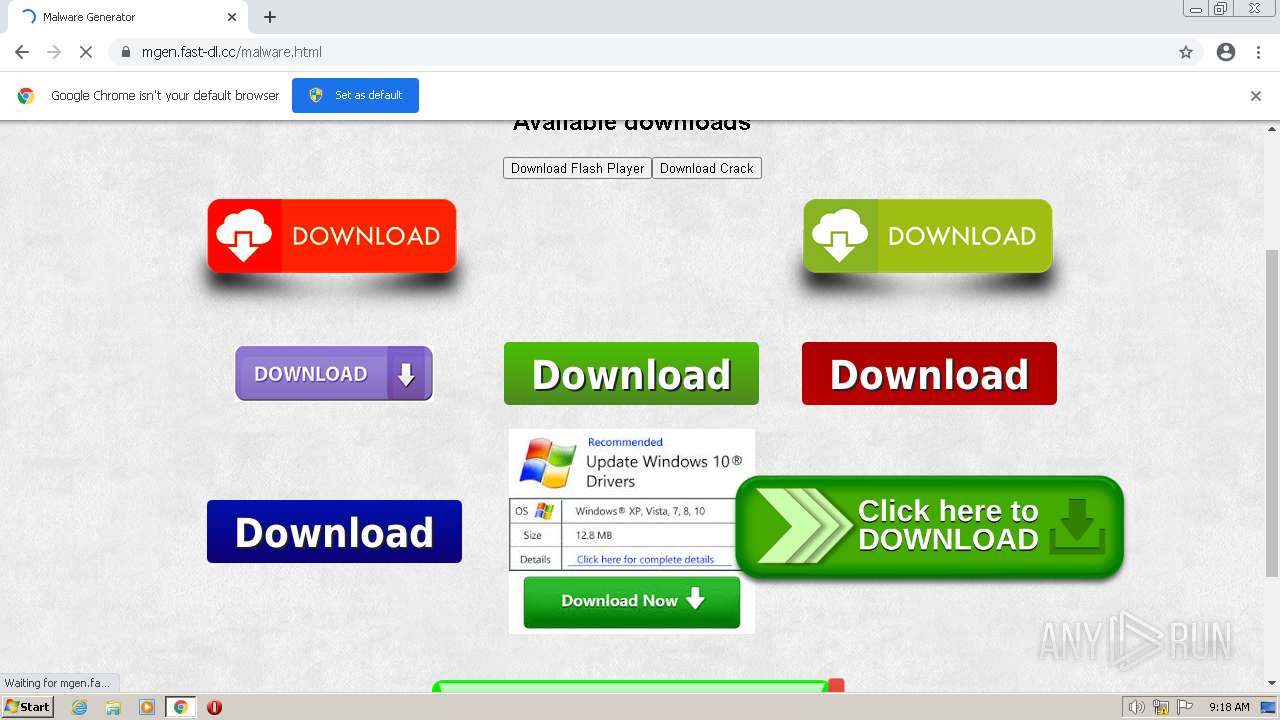View site info via the lock icon
1280x720 pixels.
click(125, 52)
